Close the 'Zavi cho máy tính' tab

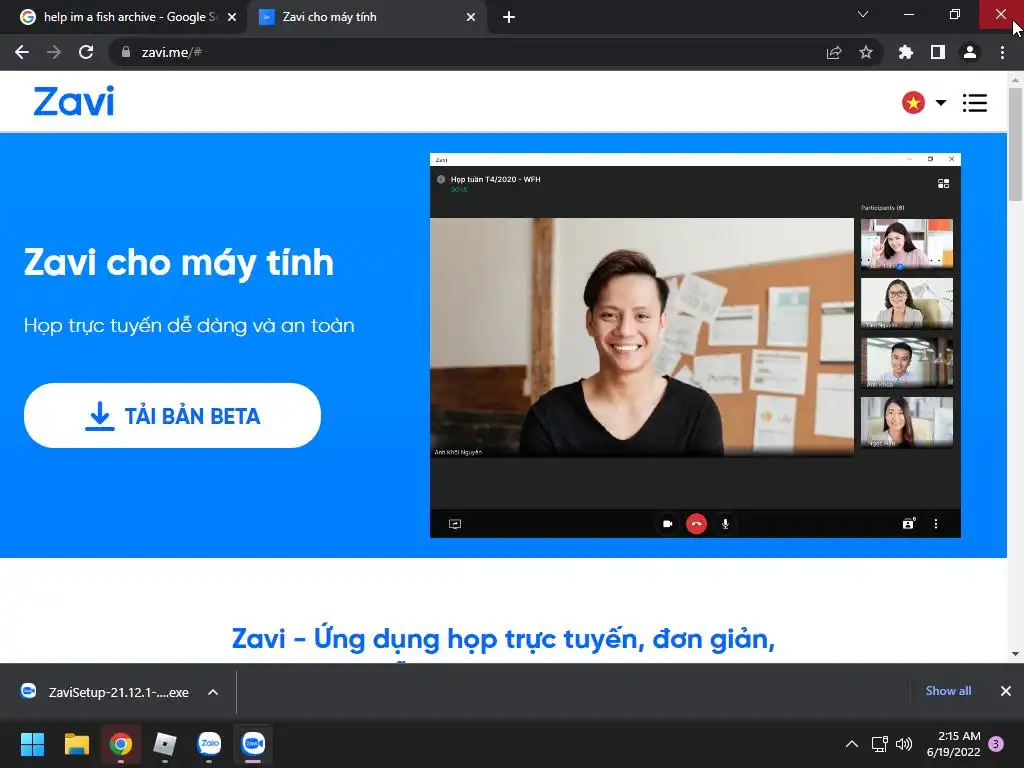point(471,17)
